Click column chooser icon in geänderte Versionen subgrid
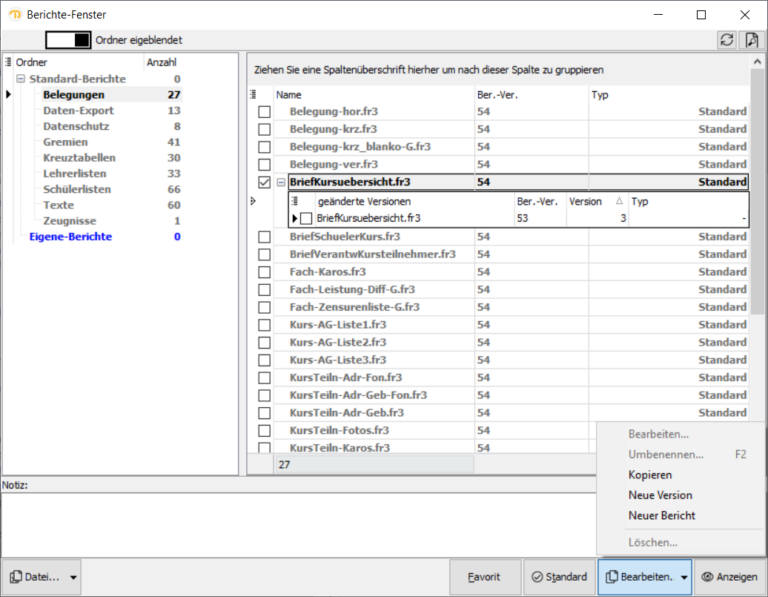The height and width of the screenshot is (597, 768). click(295, 201)
